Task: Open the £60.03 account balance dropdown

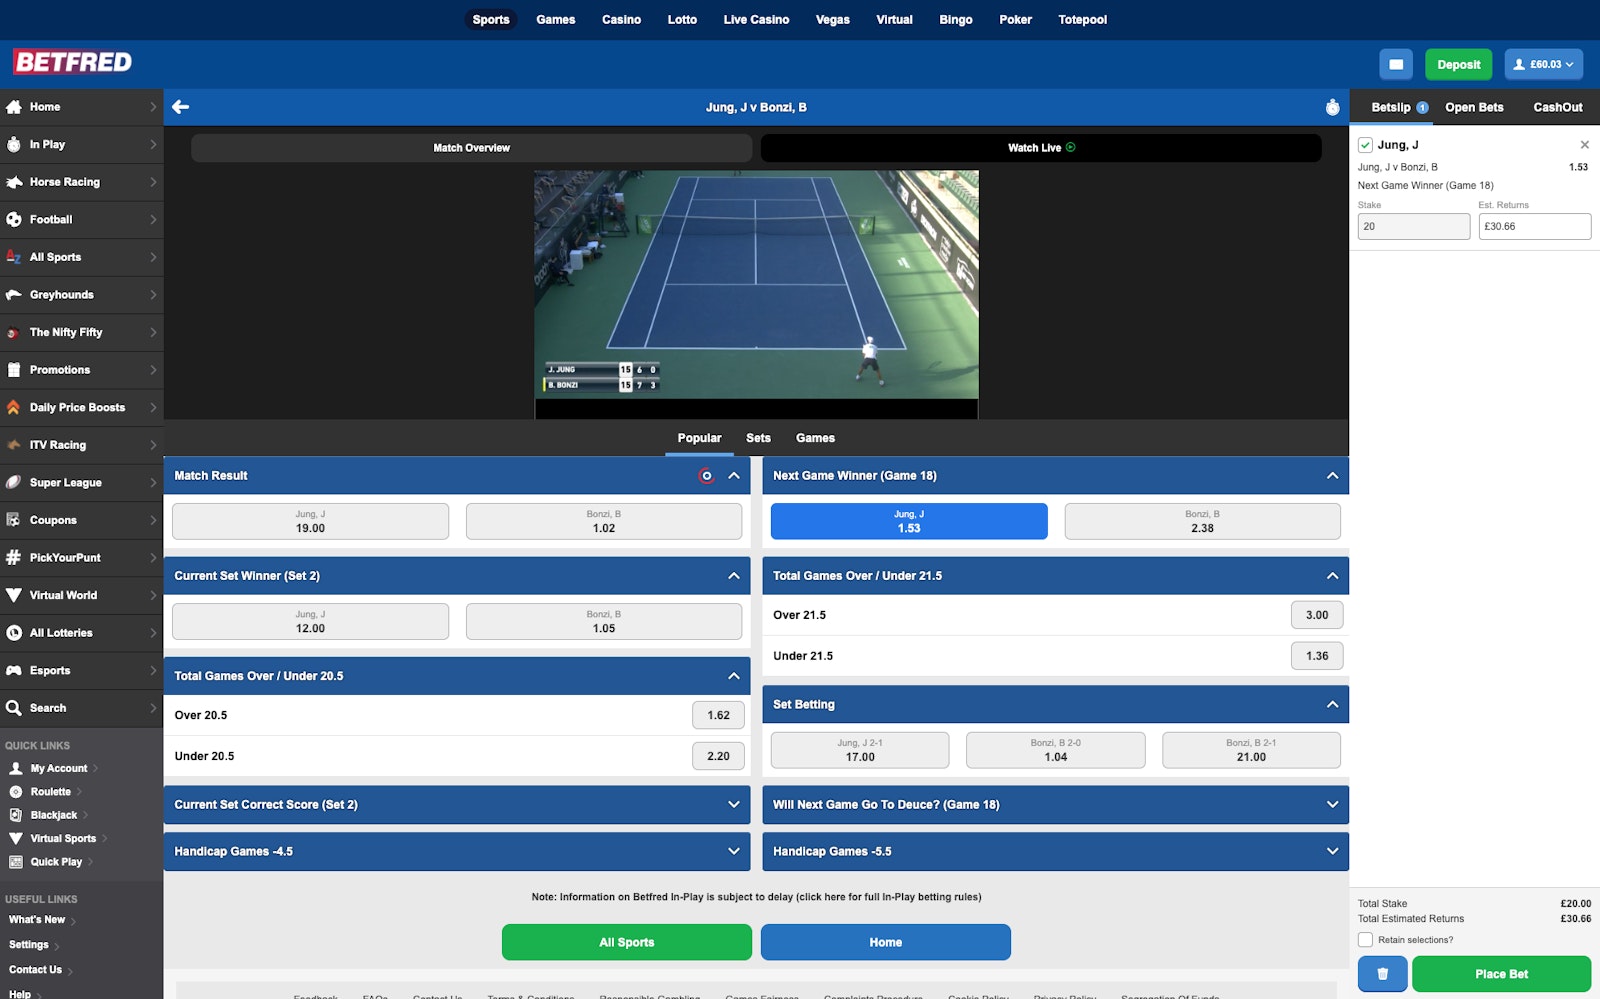Action: (1543, 64)
